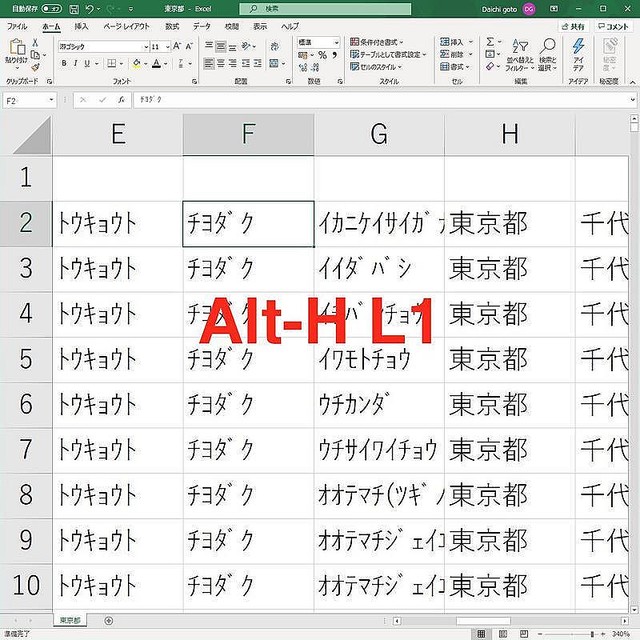Click the Fill down icon in editing group
The image size is (640, 640).
pyautogui.click(x=490, y=54)
